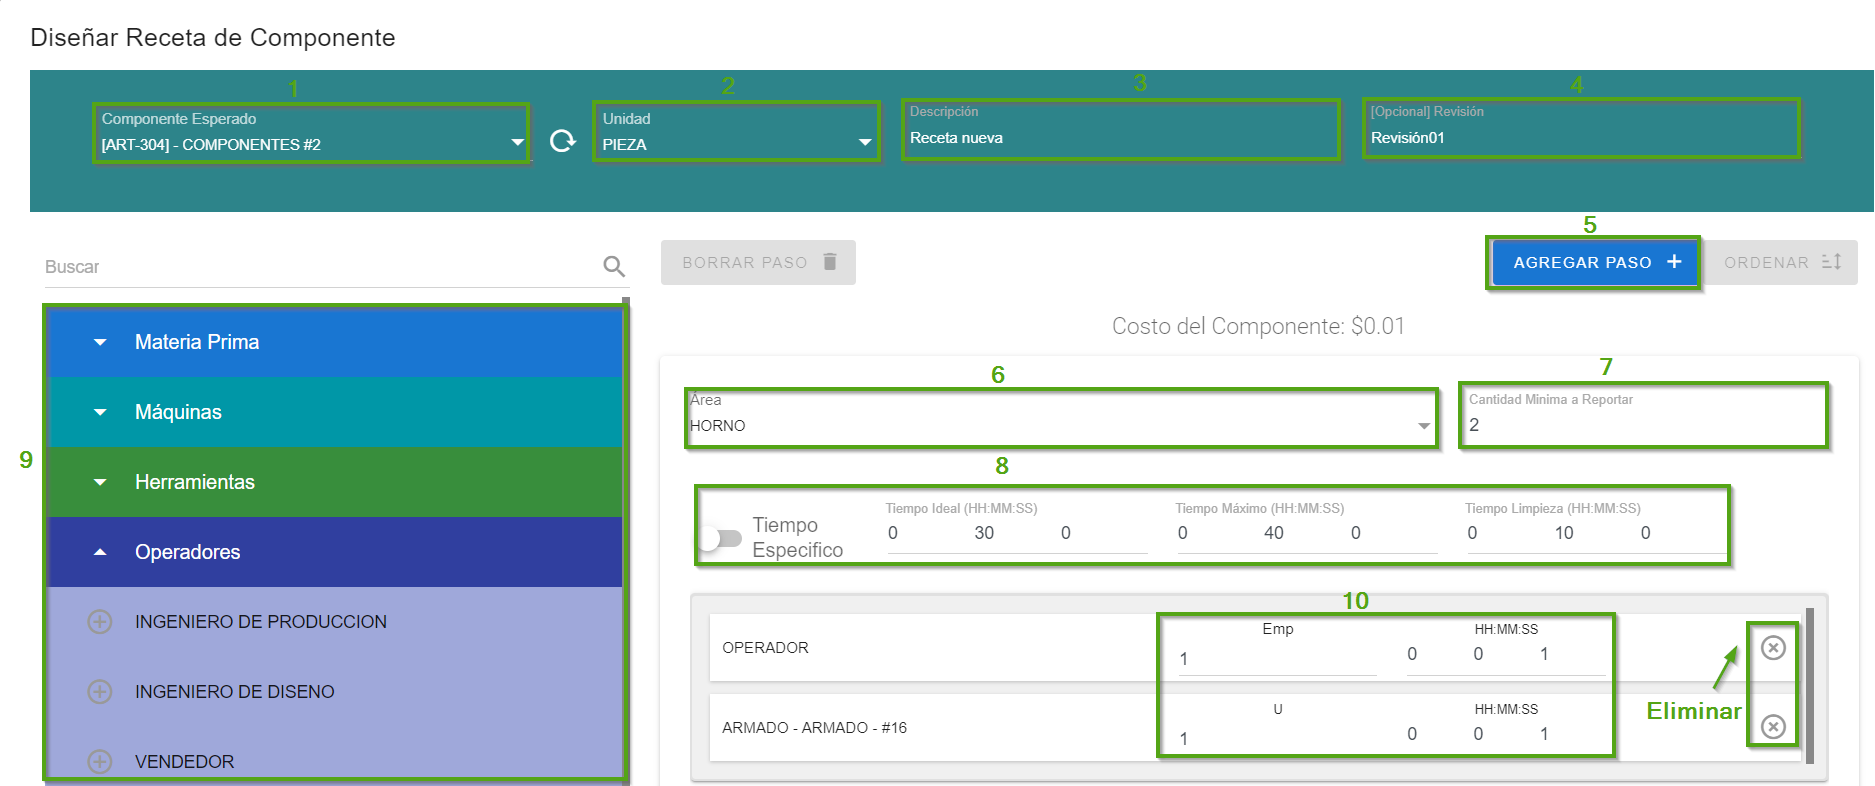
Task: Add INGENIERO DE PRODUCCION with plus icon
Action: tap(100, 622)
